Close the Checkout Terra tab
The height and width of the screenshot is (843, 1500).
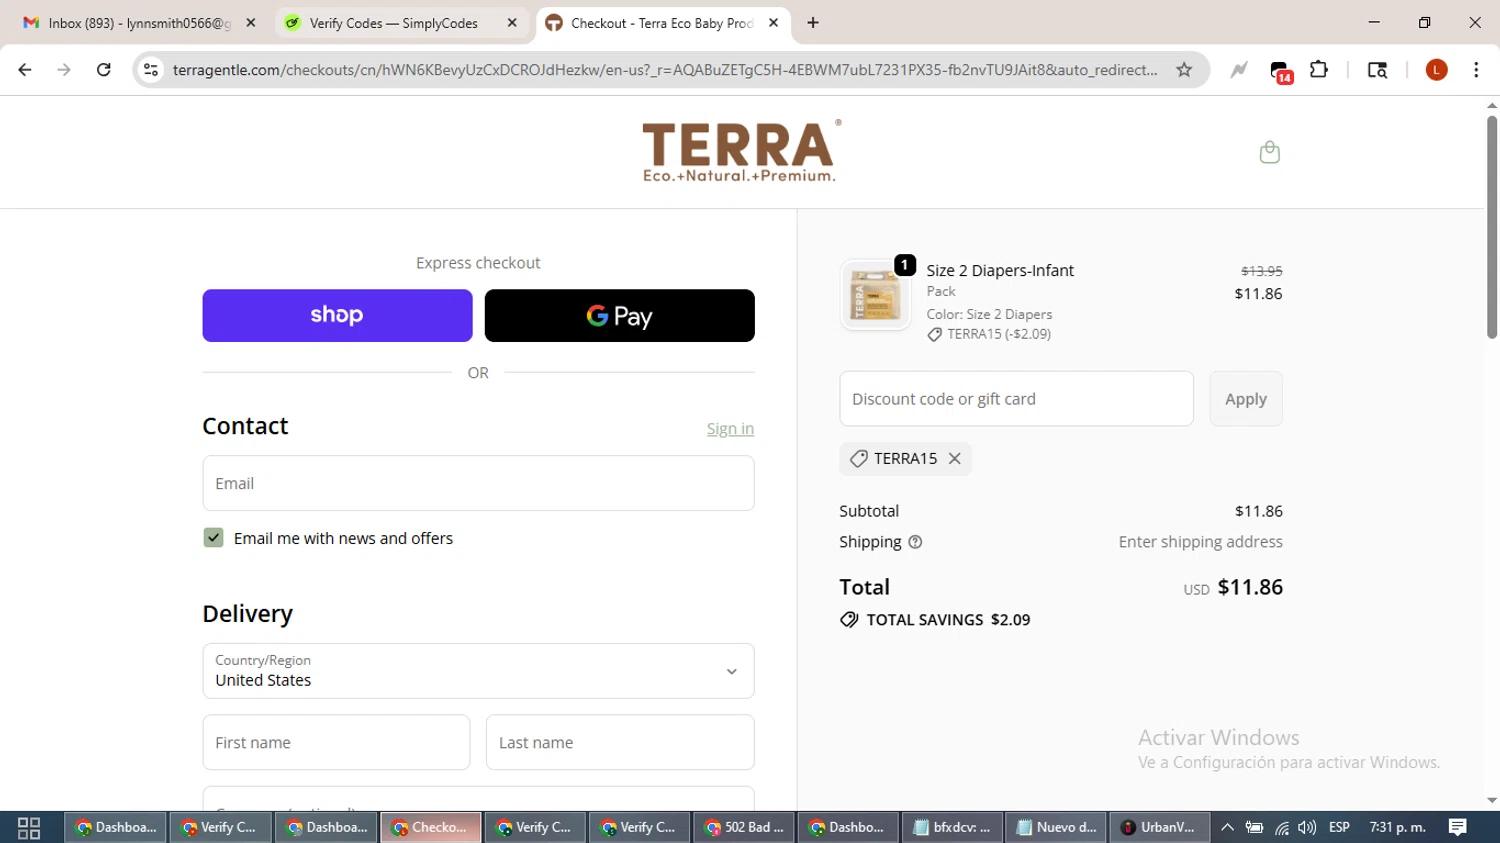click(x=773, y=23)
